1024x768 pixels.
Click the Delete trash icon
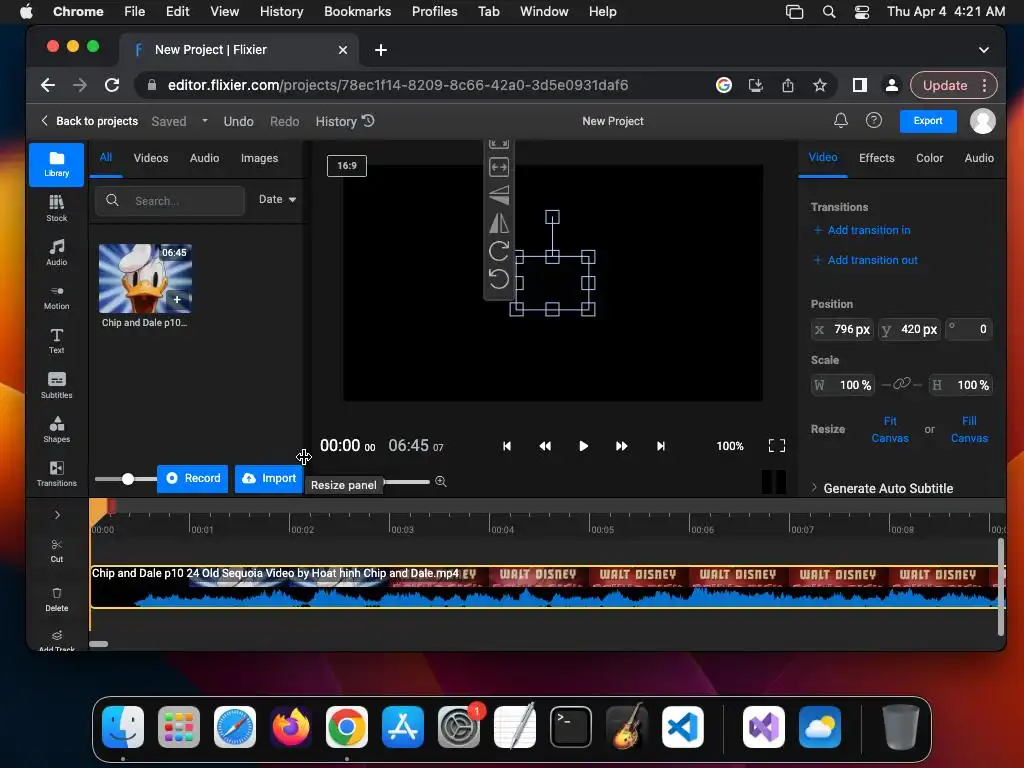[x=56, y=599]
